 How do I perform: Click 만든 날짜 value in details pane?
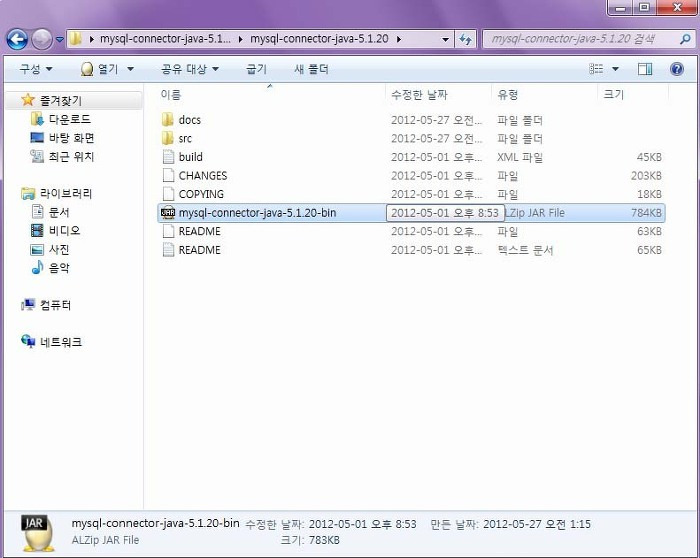coord(537,524)
